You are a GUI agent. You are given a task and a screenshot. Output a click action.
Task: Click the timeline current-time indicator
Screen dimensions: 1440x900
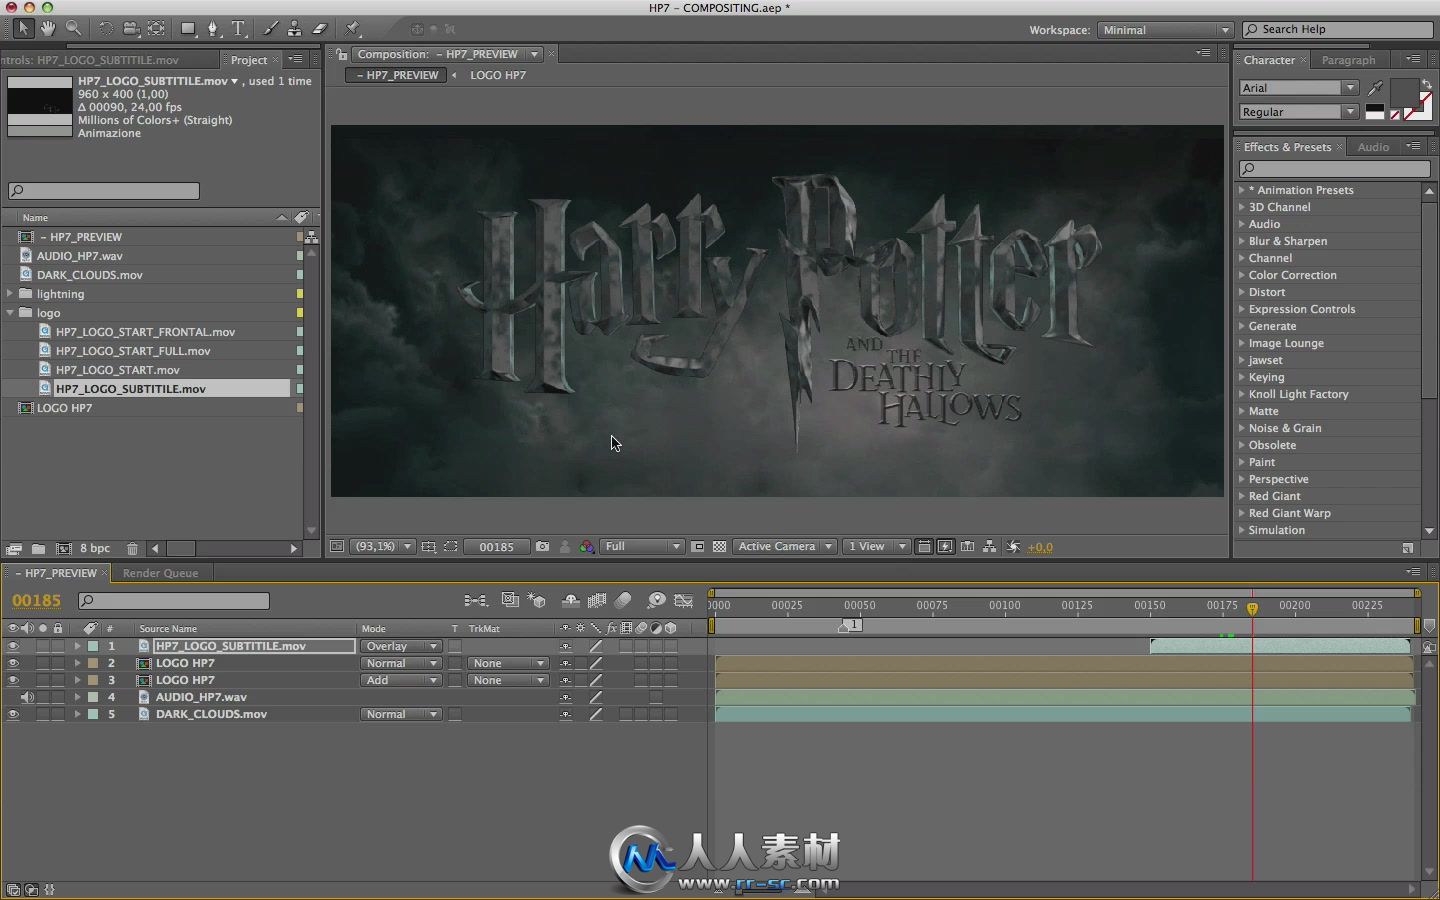click(1252, 608)
